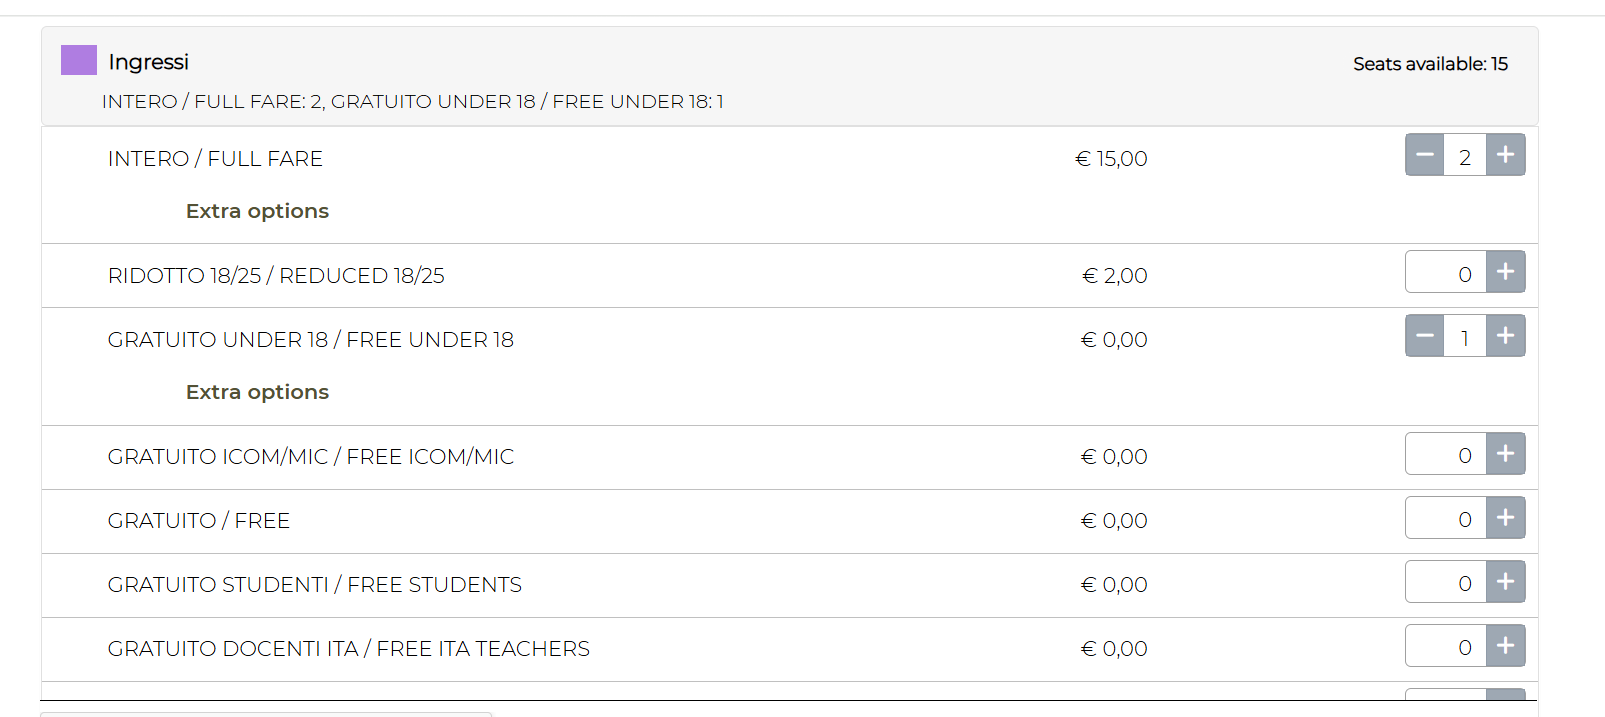Select the GRATUITO UNDER 18 quantity field
Image resolution: width=1605 pixels, height=717 pixels.
point(1465,337)
